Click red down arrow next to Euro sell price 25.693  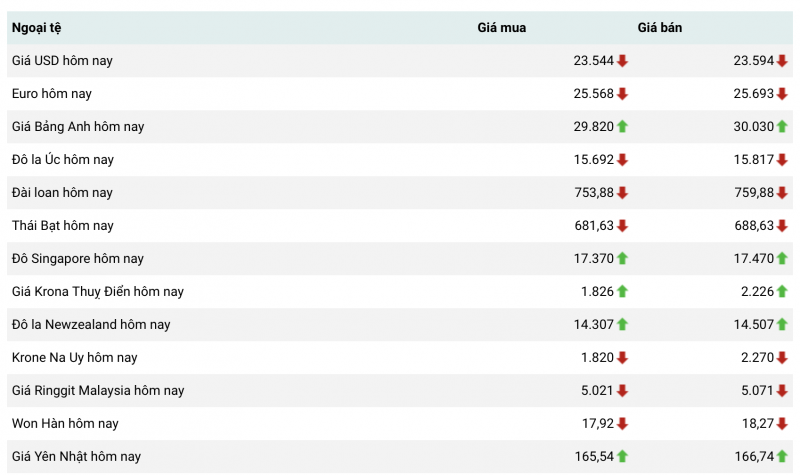click(x=782, y=94)
